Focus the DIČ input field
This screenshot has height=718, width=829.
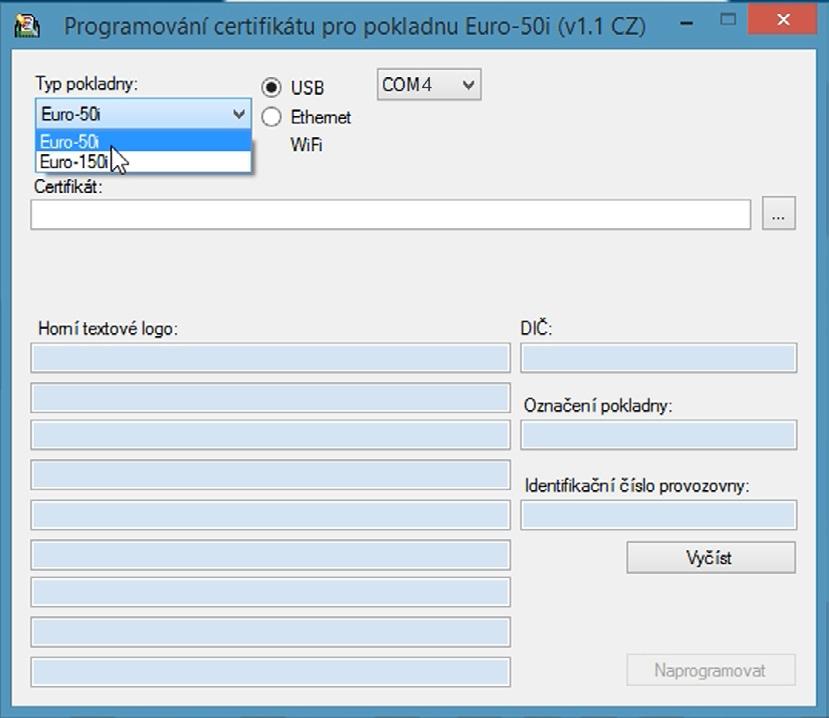click(658, 357)
